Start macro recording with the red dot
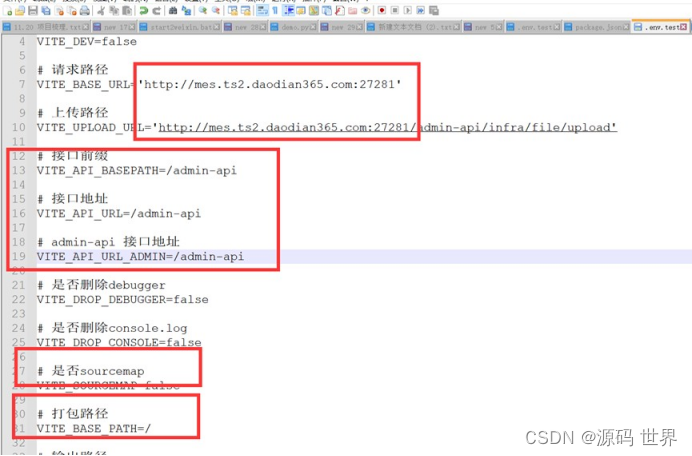 tap(382, 11)
